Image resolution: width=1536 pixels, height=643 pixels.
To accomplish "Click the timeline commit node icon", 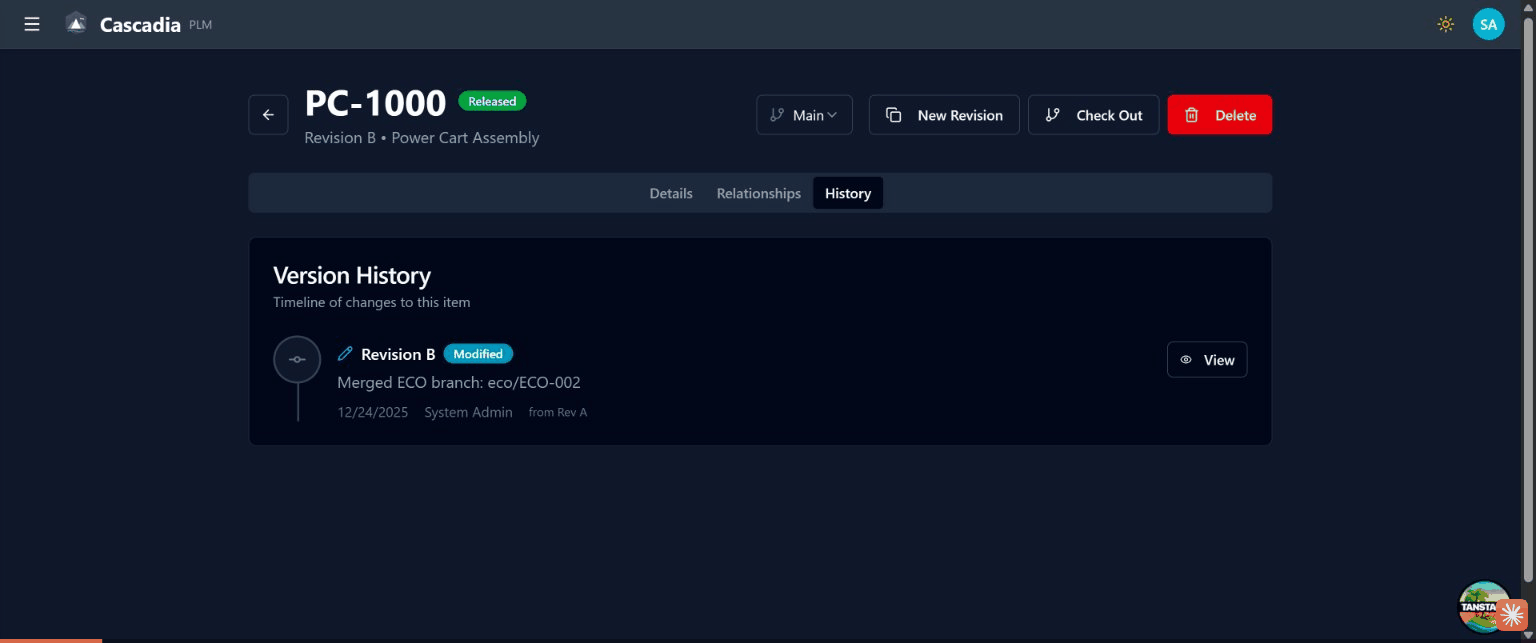I will coord(297,360).
